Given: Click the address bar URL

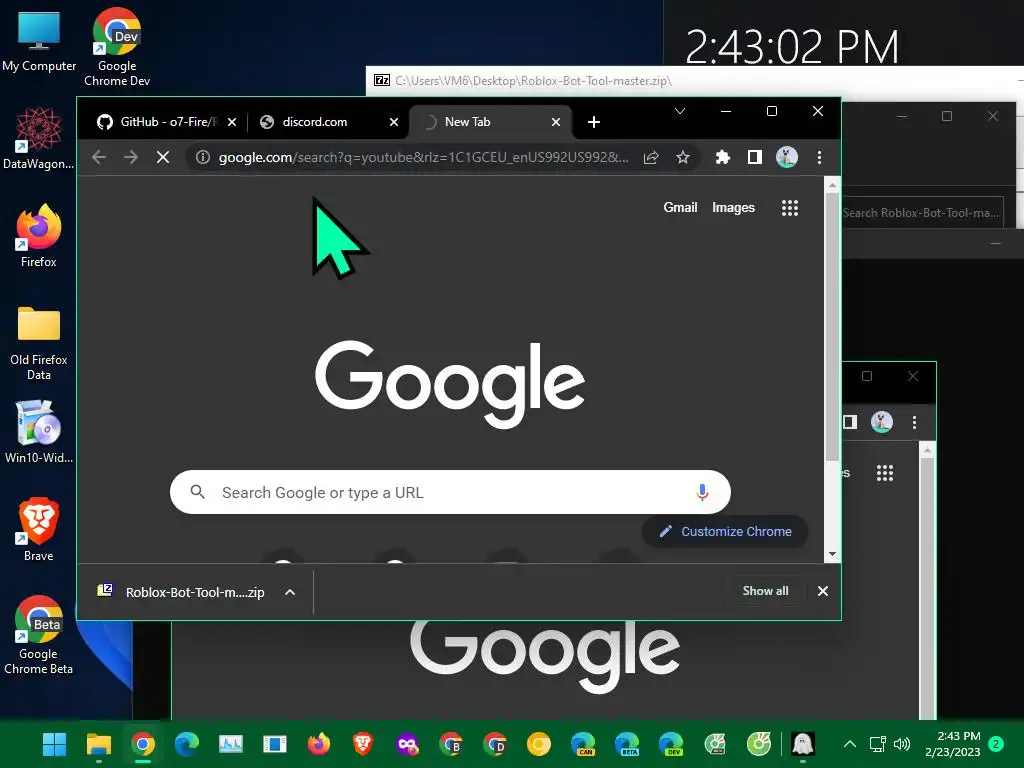Looking at the screenshot, I should click(424, 157).
